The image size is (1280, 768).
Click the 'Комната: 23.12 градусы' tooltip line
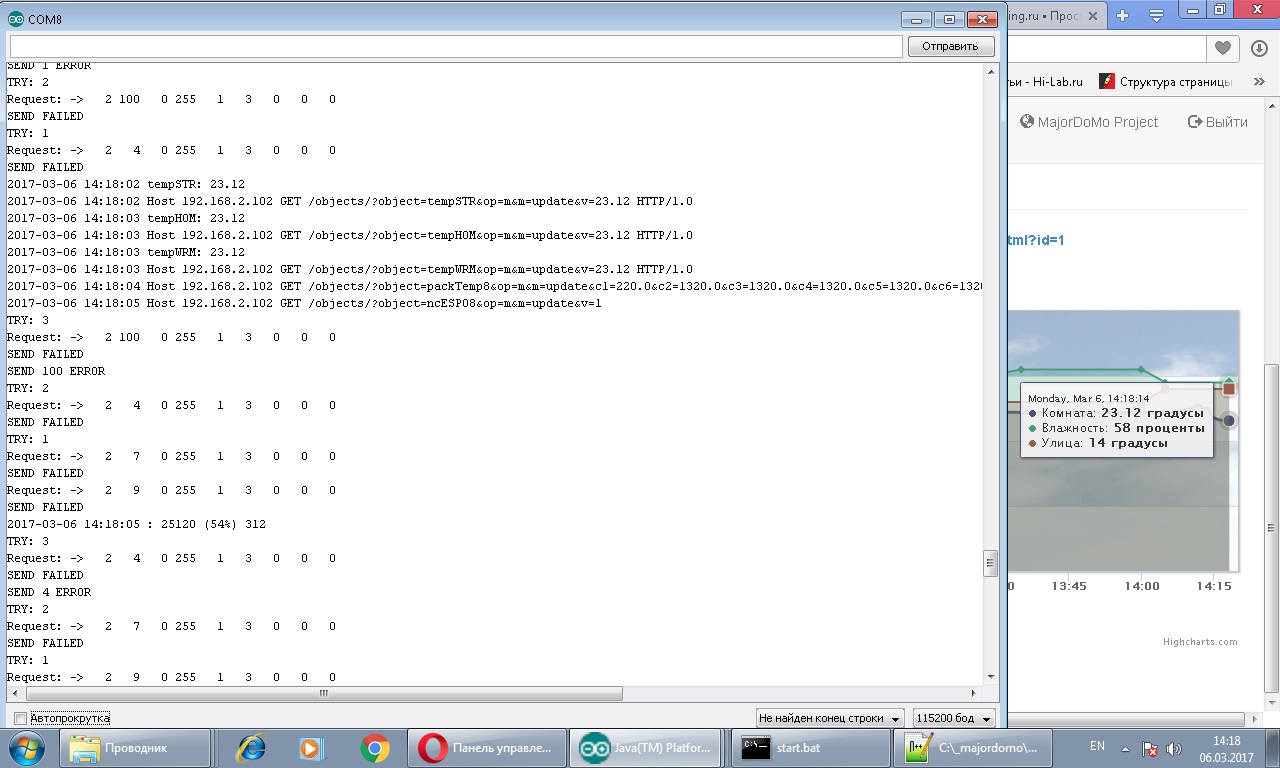[x=1116, y=413]
